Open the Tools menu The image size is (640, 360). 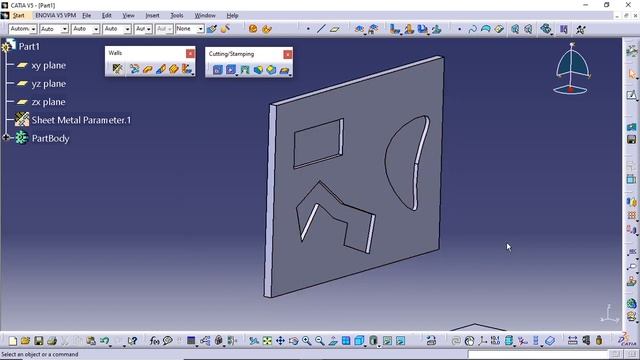(x=177, y=16)
